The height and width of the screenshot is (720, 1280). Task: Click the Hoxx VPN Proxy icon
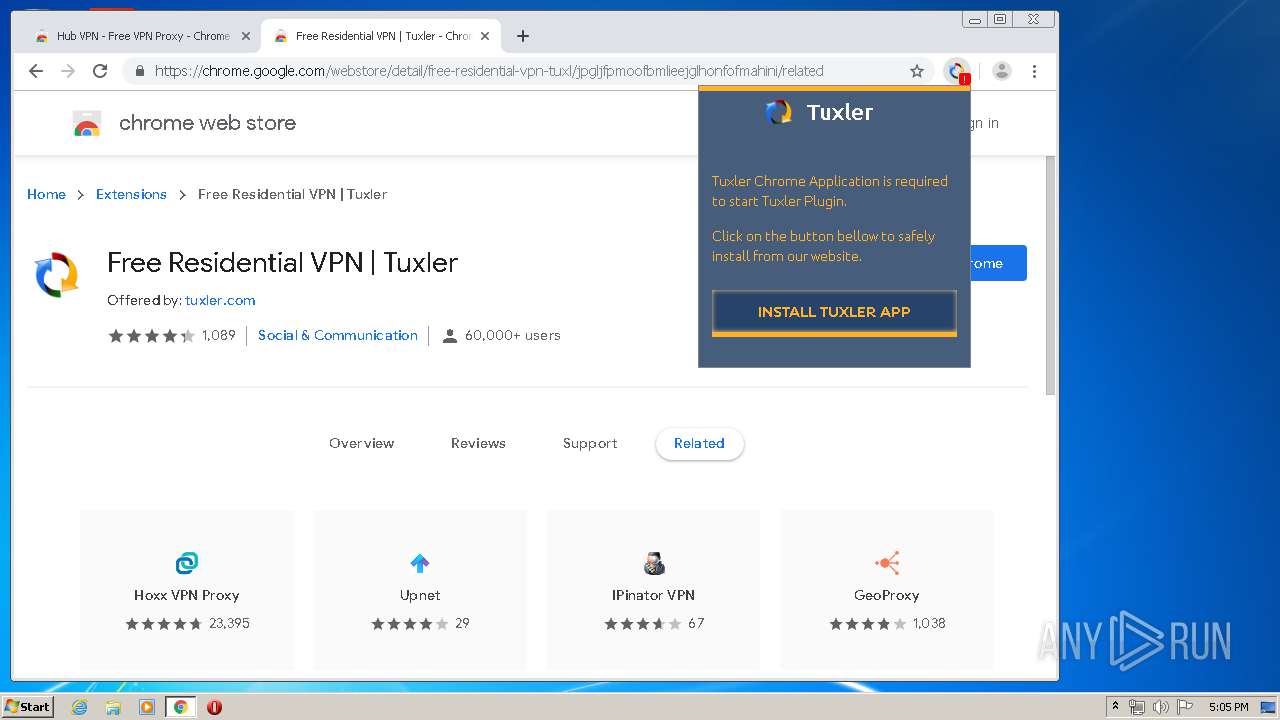point(187,563)
